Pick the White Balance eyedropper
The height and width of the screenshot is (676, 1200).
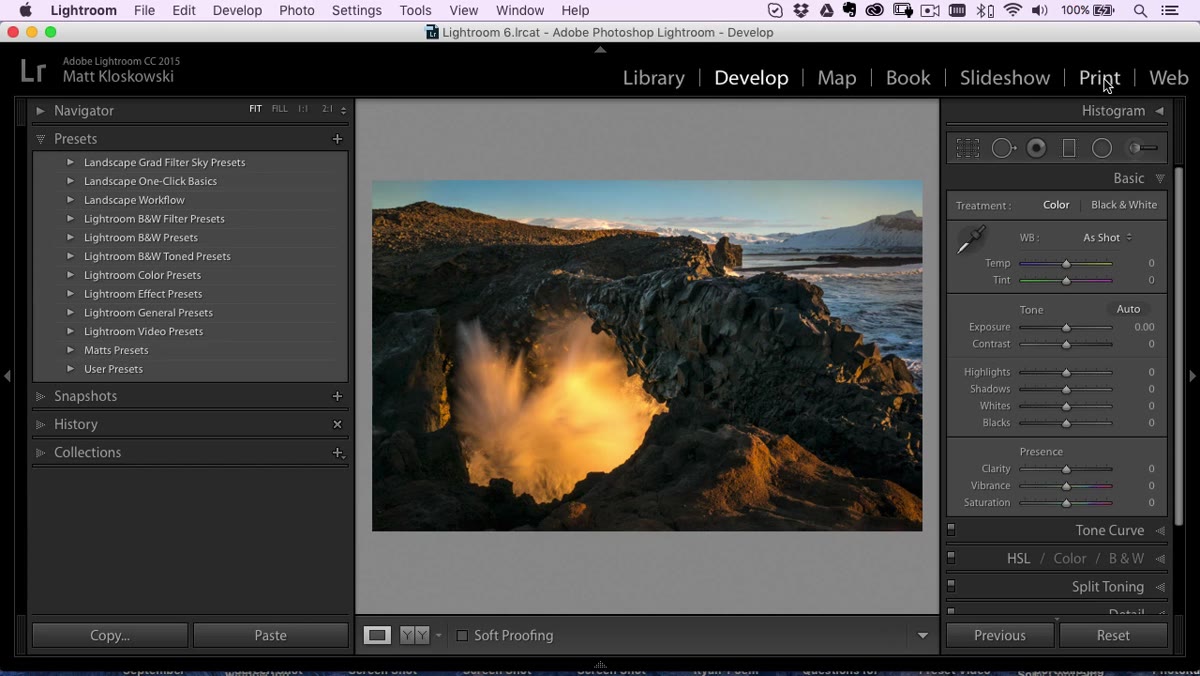(970, 240)
